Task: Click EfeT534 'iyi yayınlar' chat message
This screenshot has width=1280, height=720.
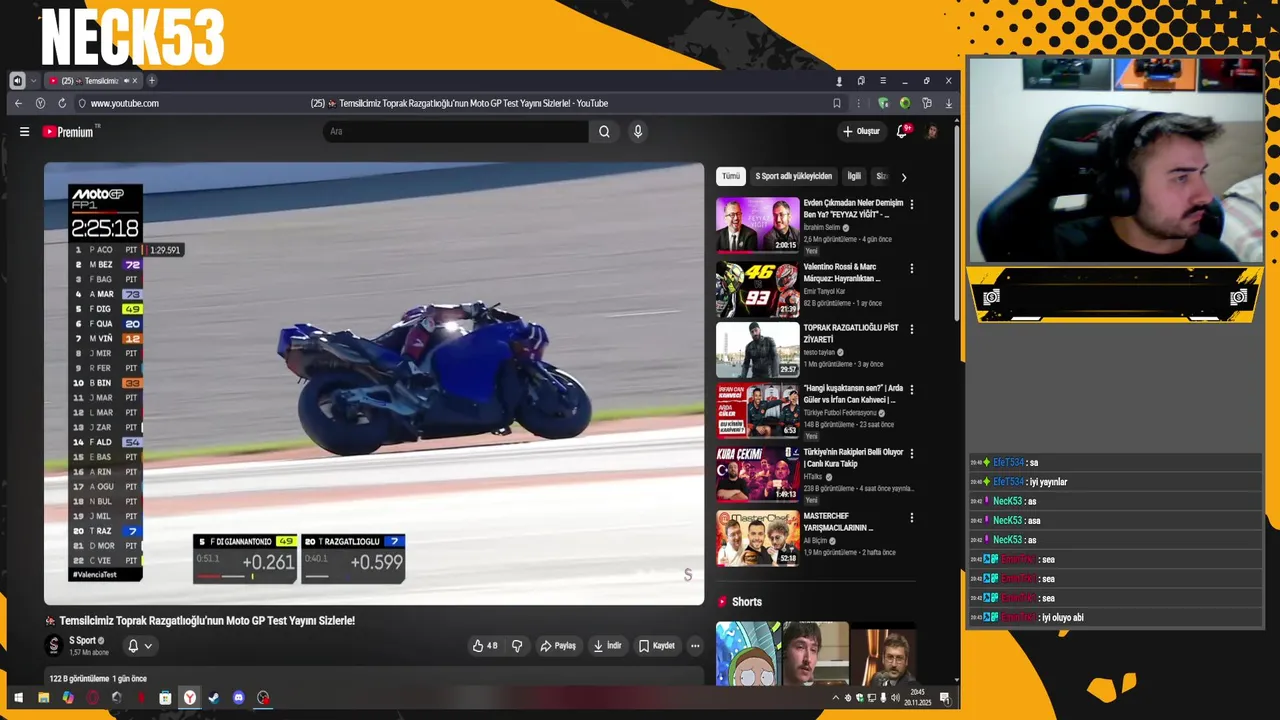Action: point(1048,482)
